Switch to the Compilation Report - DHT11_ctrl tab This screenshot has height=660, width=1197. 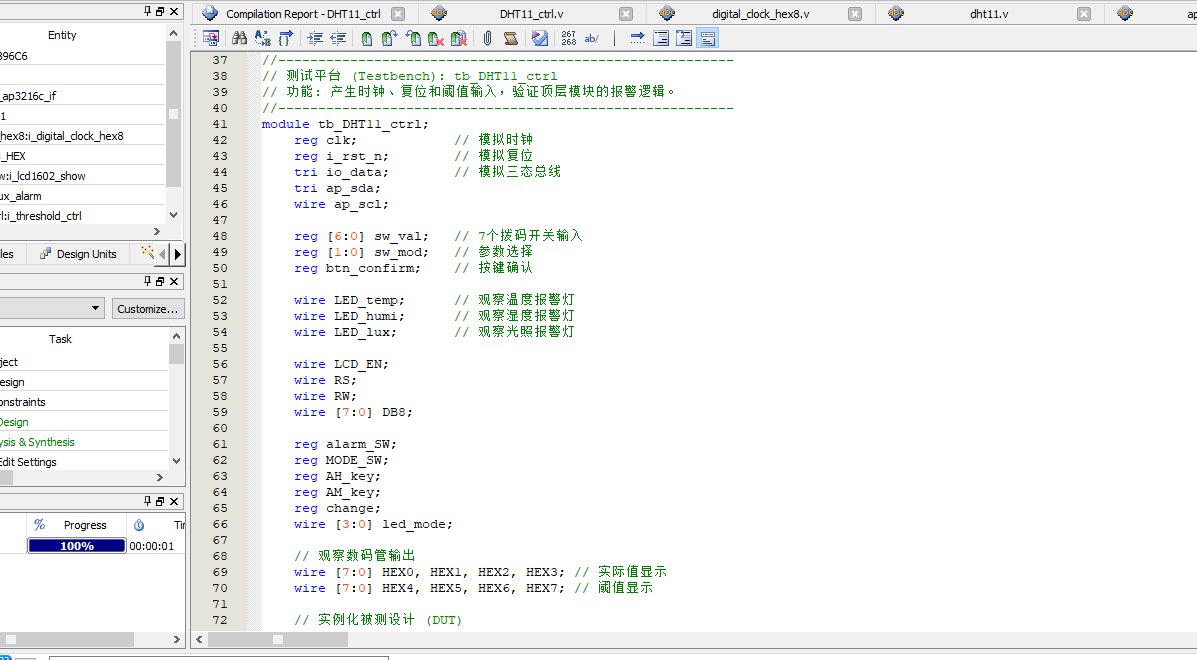point(304,14)
